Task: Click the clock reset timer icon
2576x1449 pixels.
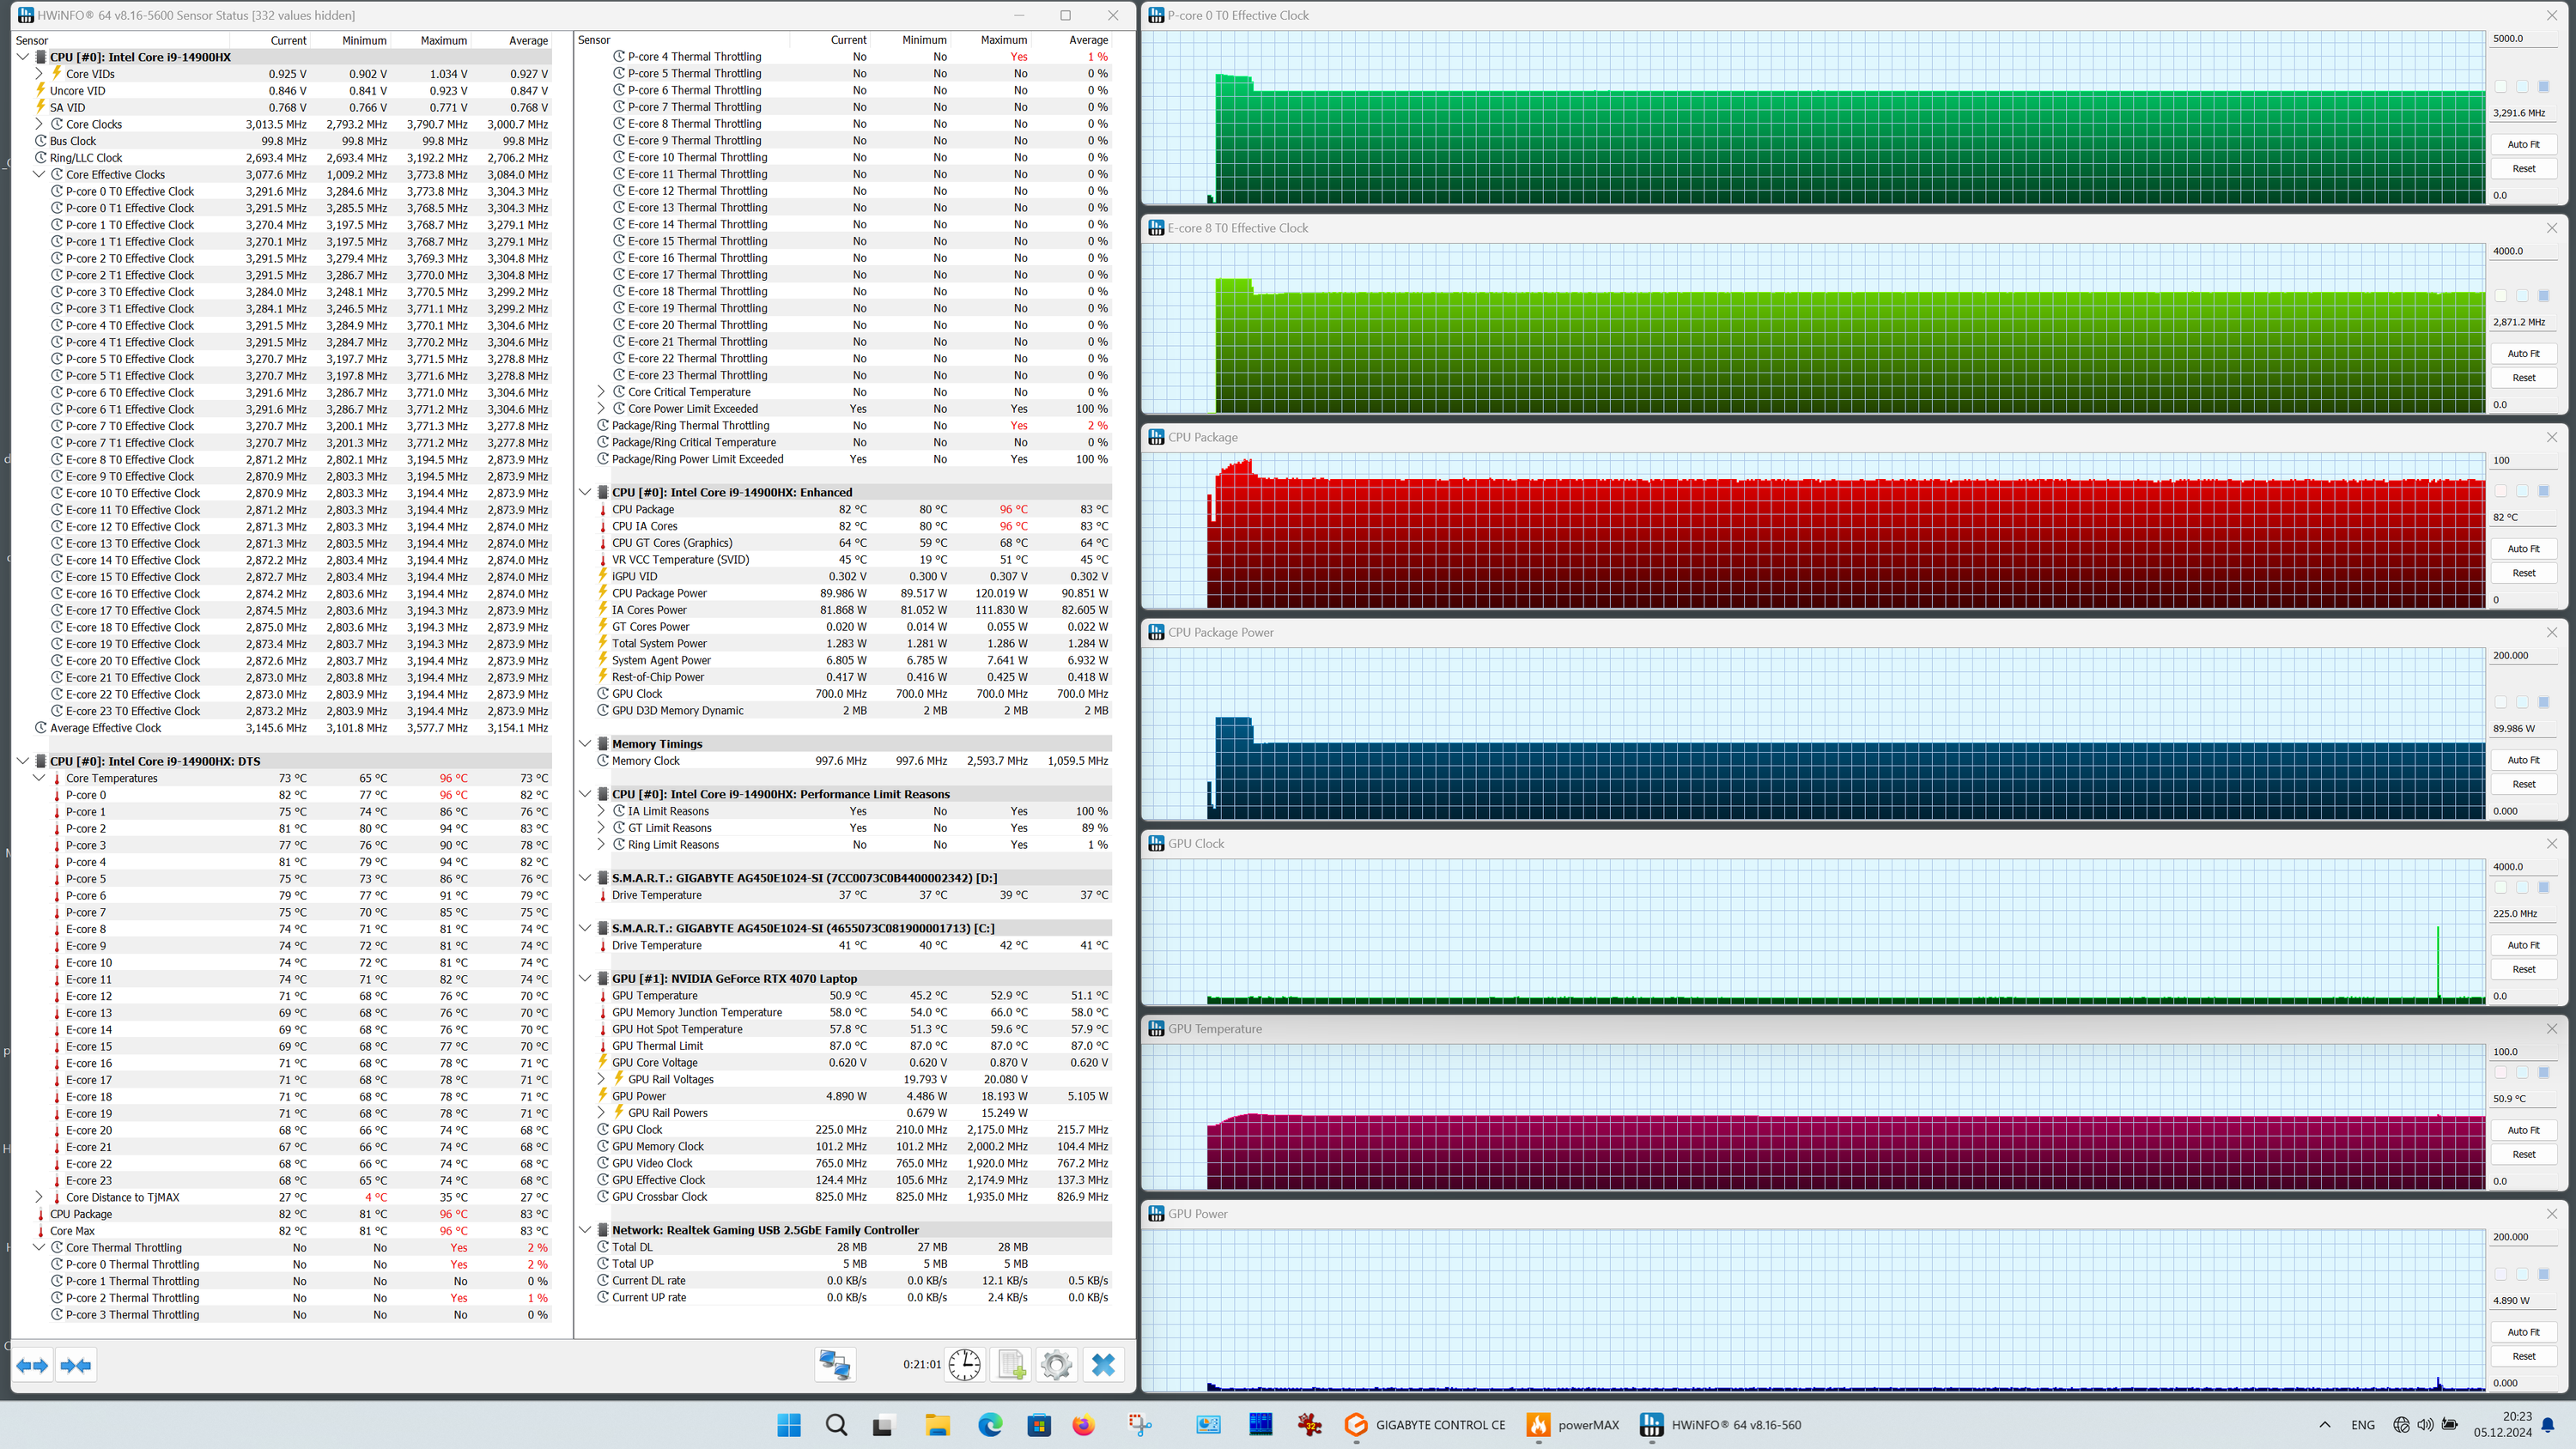Action: tap(964, 1365)
